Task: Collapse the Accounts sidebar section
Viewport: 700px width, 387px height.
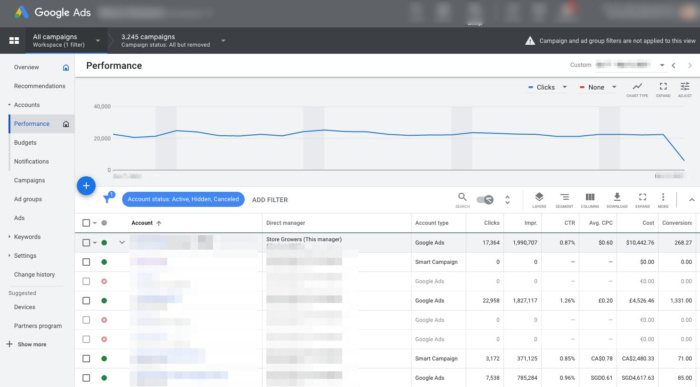Action: [9, 105]
